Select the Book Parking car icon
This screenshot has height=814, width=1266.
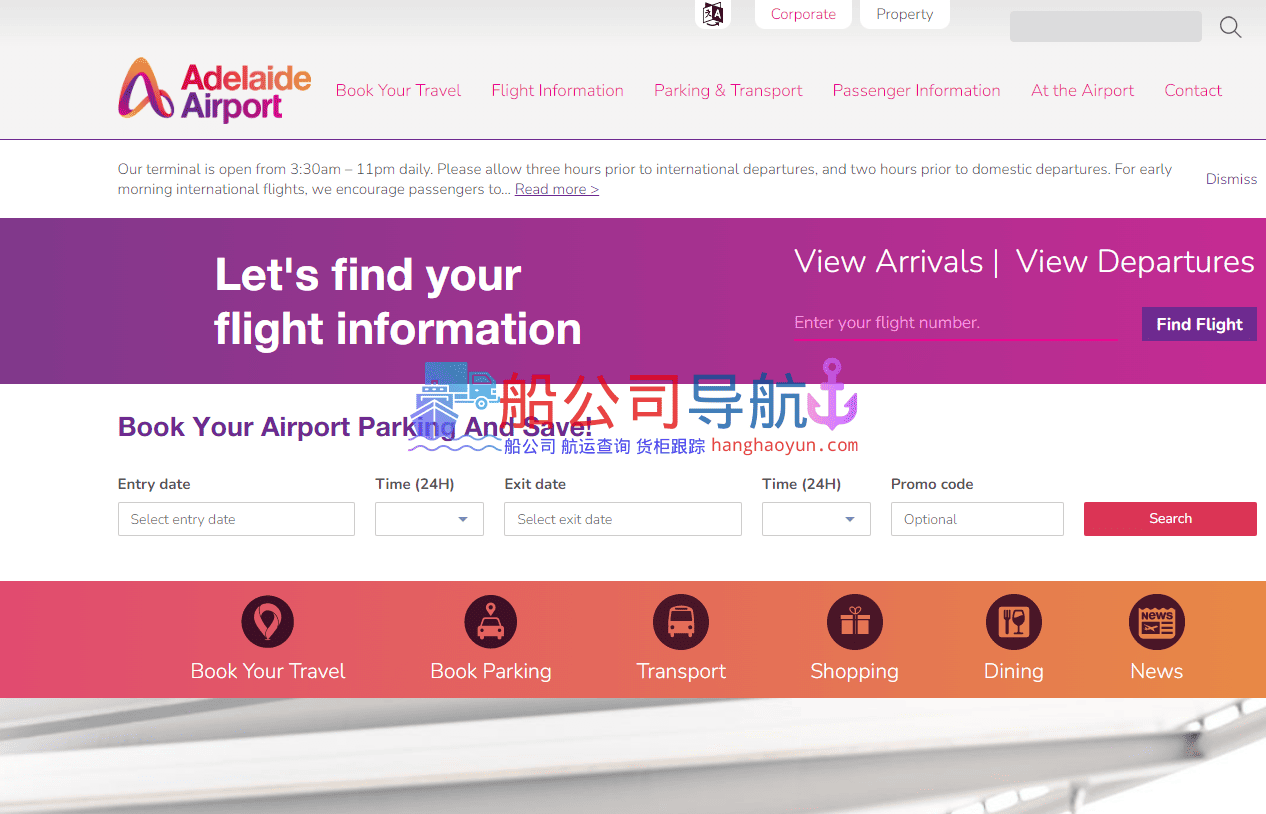click(x=490, y=621)
